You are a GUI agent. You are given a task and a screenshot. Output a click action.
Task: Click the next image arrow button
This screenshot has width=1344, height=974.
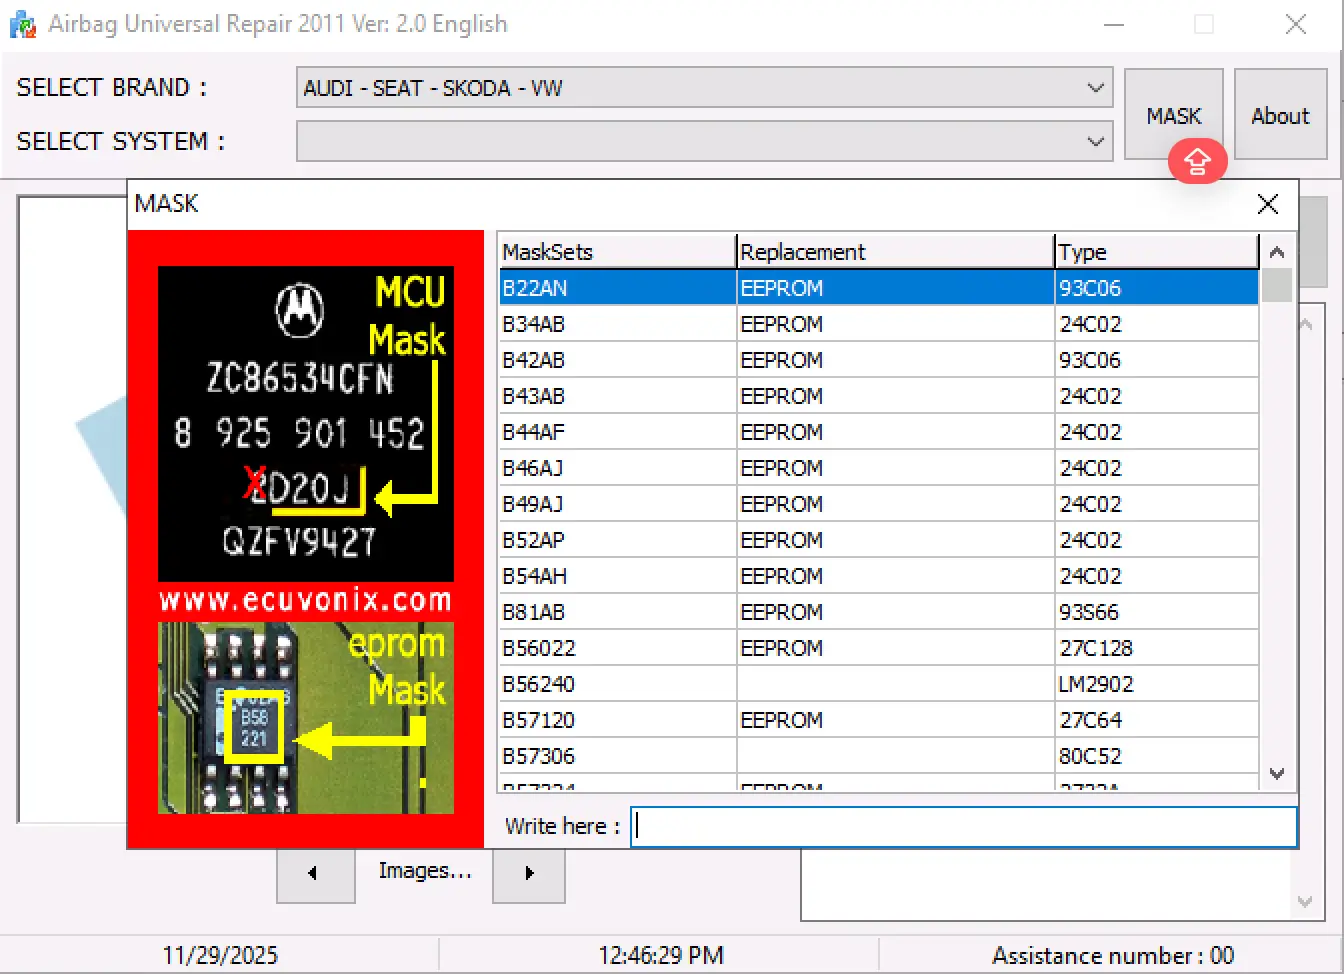click(x=529, y=873)
